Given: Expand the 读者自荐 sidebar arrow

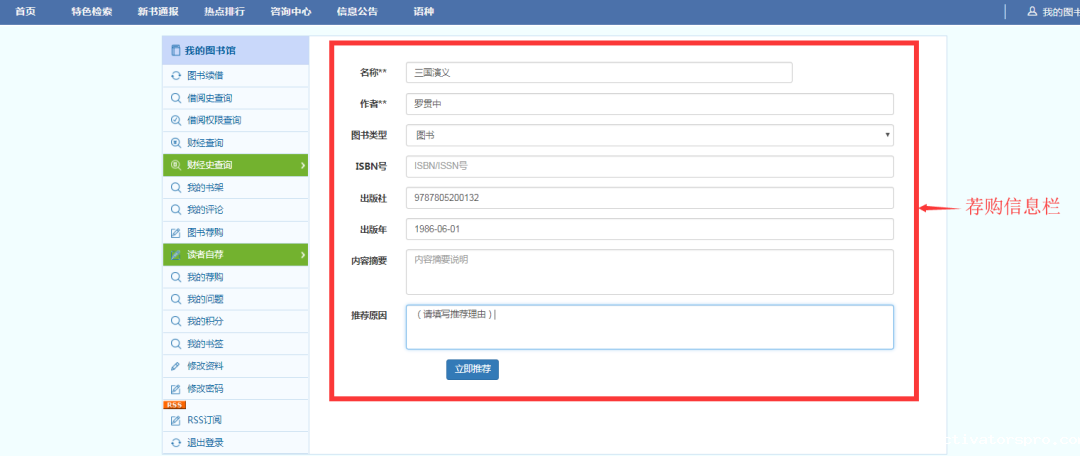Looking at the screenshot, I should pos(302,255).
